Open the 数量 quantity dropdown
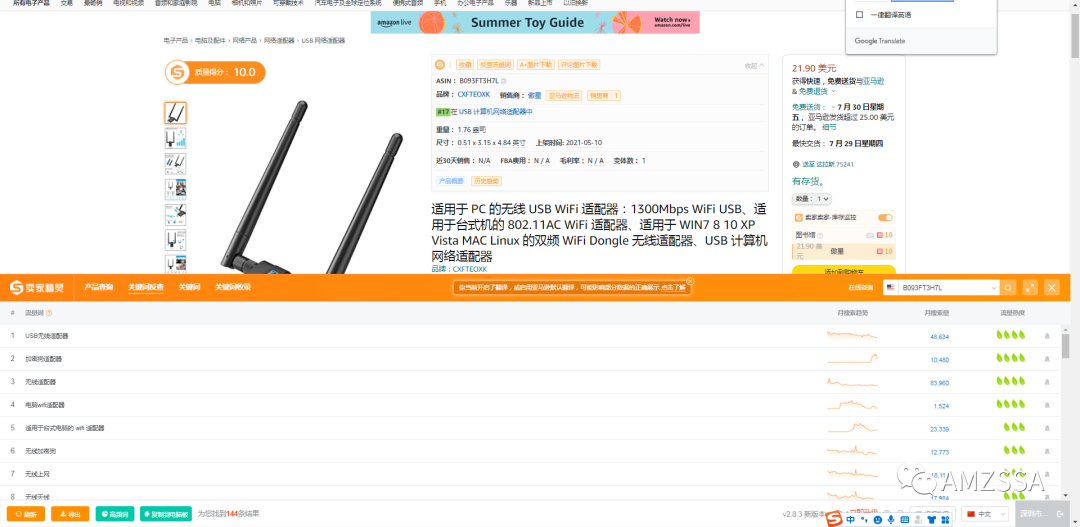 (812, 198)
